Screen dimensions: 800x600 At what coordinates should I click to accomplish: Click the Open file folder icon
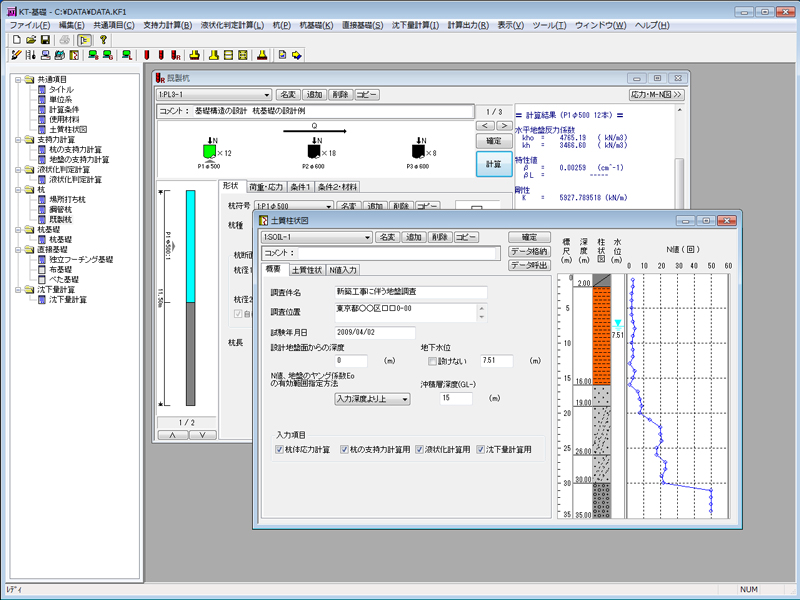tap(31, 39)
